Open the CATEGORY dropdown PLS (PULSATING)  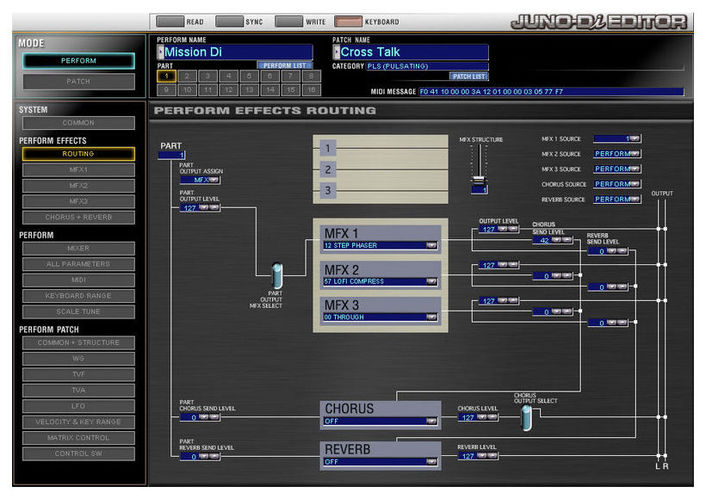(x=427, y=66)
